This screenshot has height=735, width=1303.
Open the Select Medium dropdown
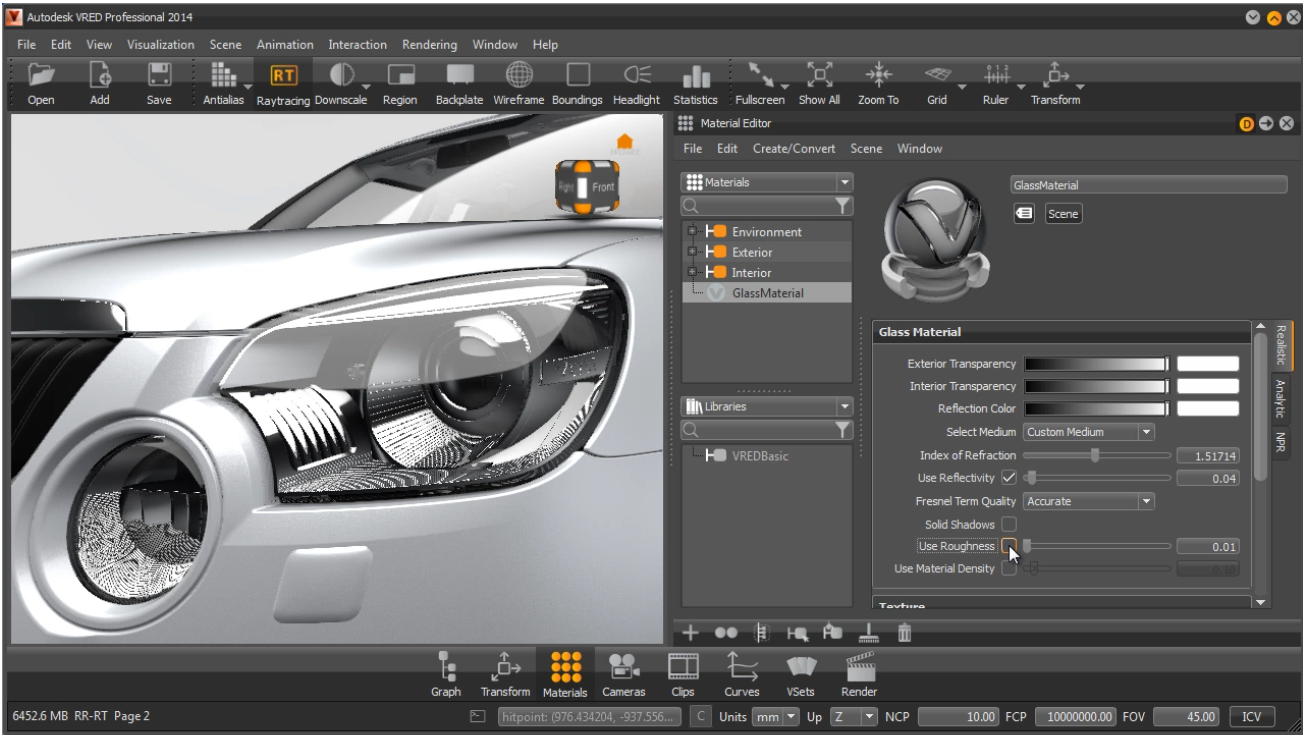1089,432
